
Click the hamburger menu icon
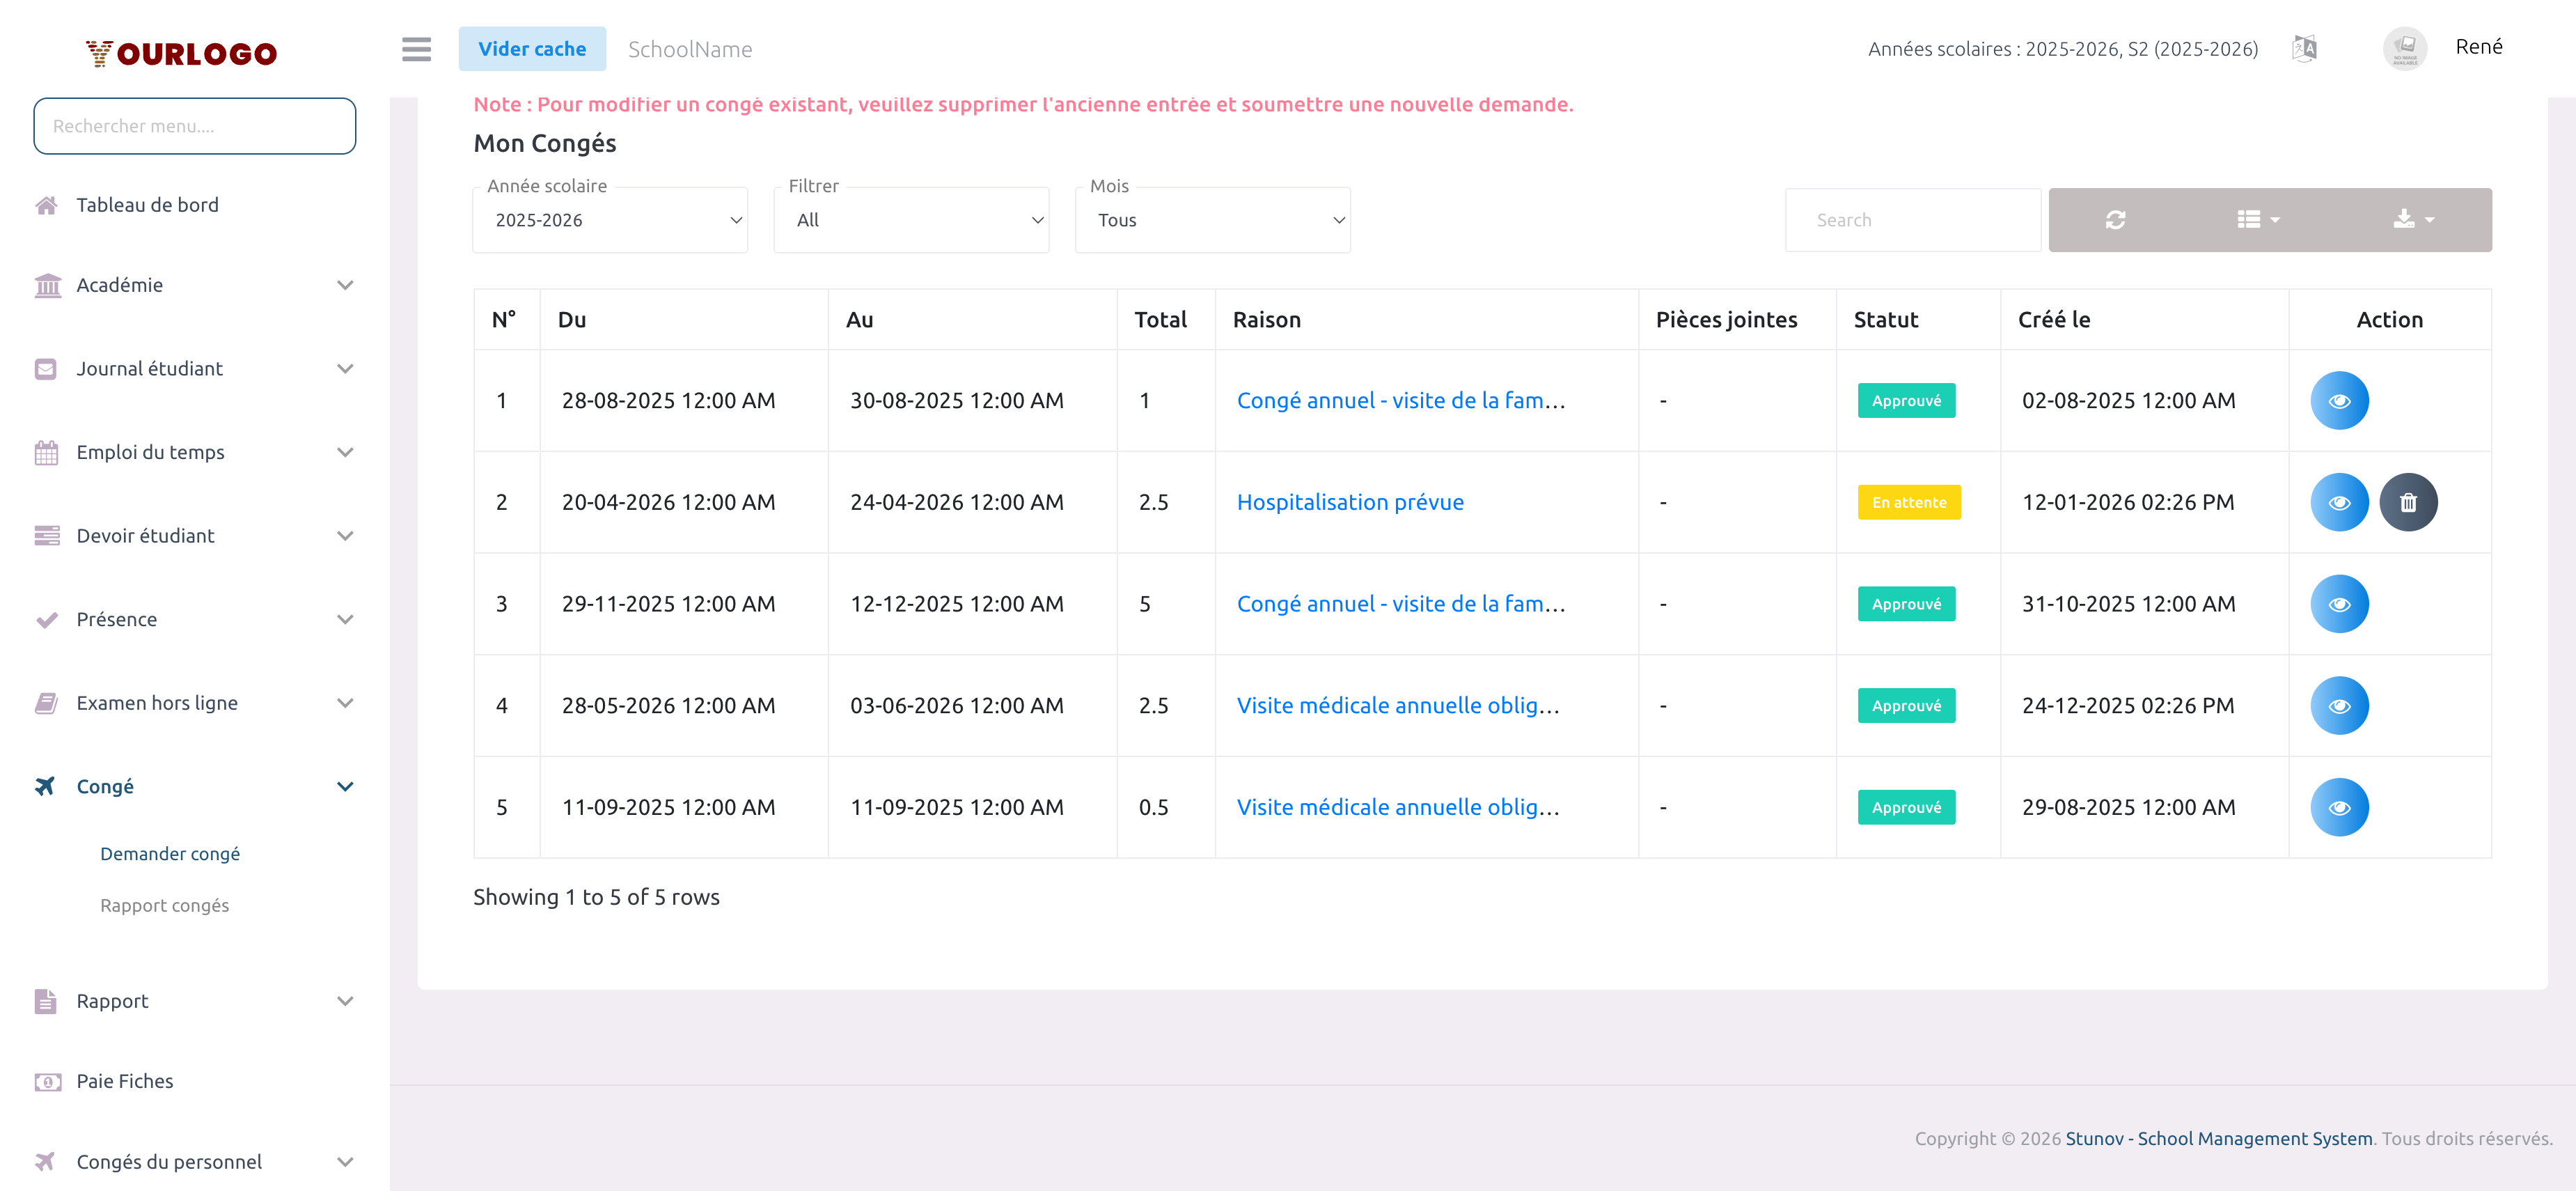coord(416,49)
